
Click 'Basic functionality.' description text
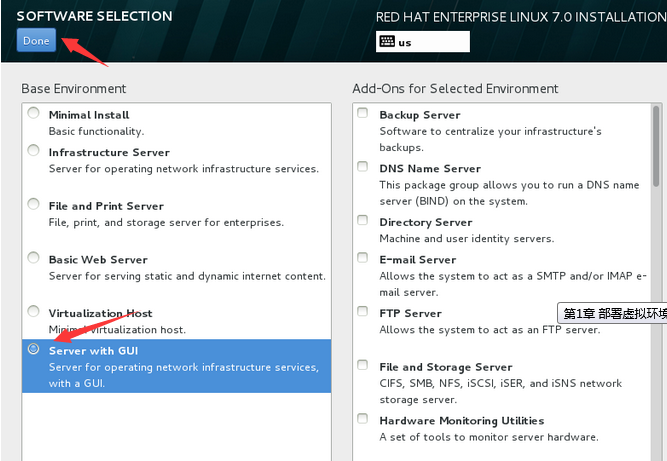click(x=96, y=131)
